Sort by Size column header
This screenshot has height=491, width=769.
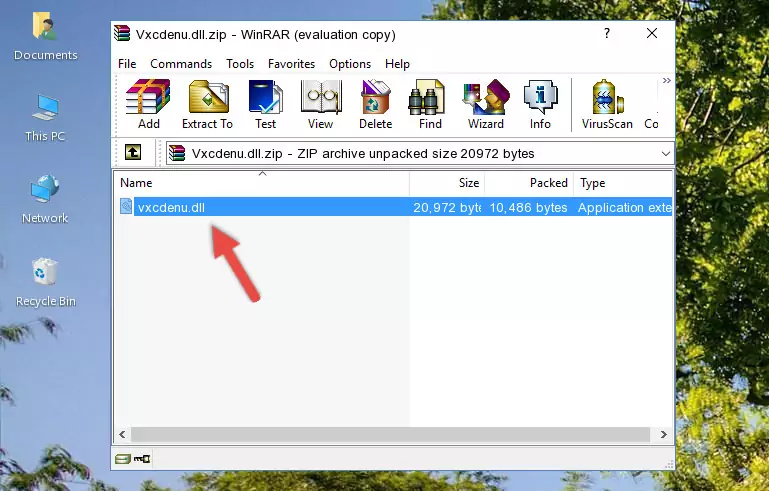pyautogui.click(x=447, y=183)
